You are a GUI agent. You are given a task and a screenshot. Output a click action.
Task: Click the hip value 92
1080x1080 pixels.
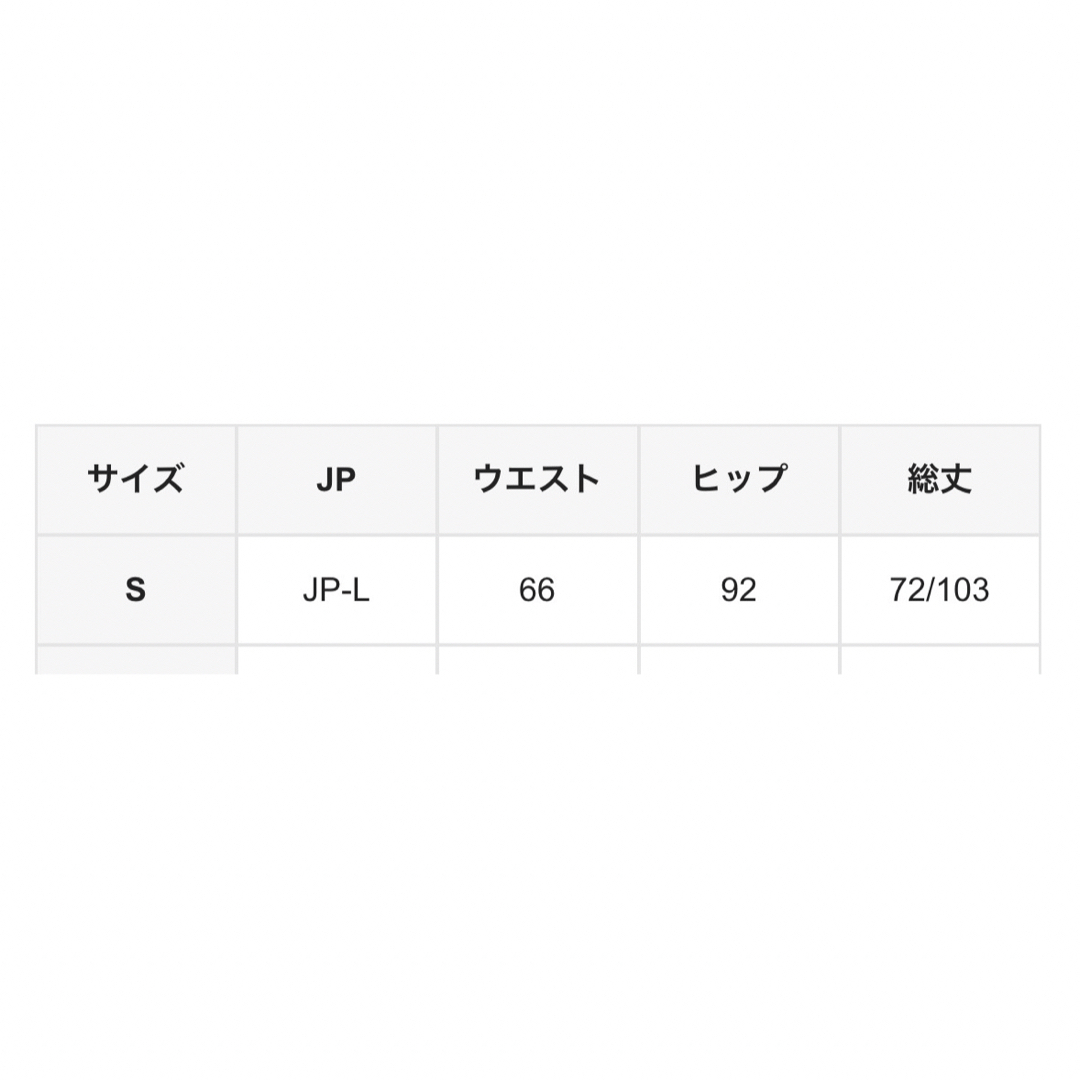(739, 590)
